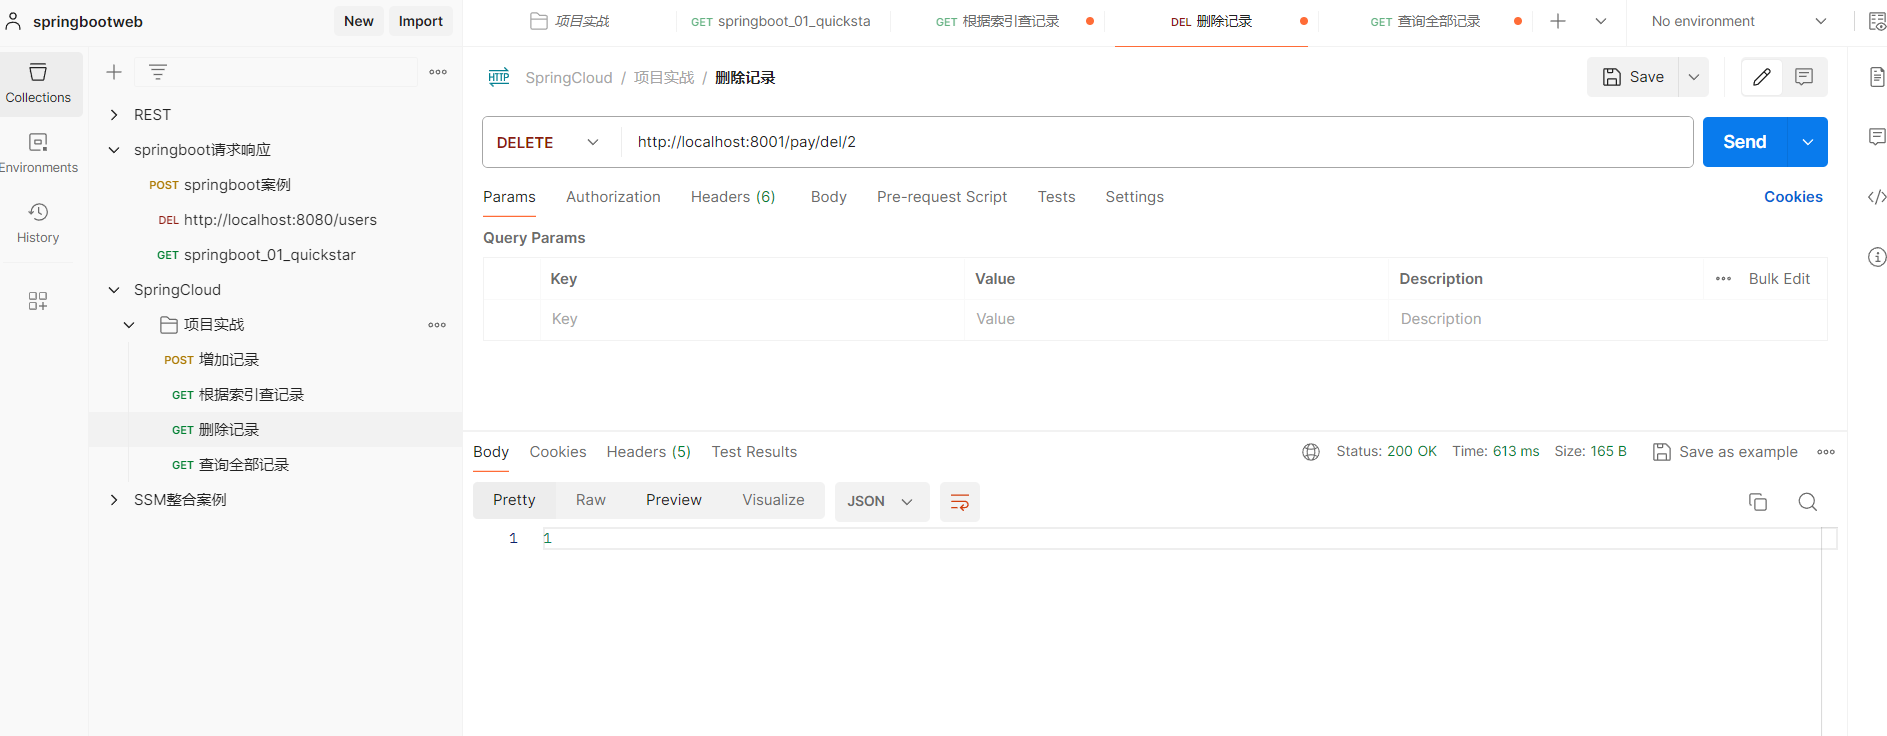Viewport: 1887px width, 736px height.
Task: Open the environment quick look icon
Action: click(1876, 21)
